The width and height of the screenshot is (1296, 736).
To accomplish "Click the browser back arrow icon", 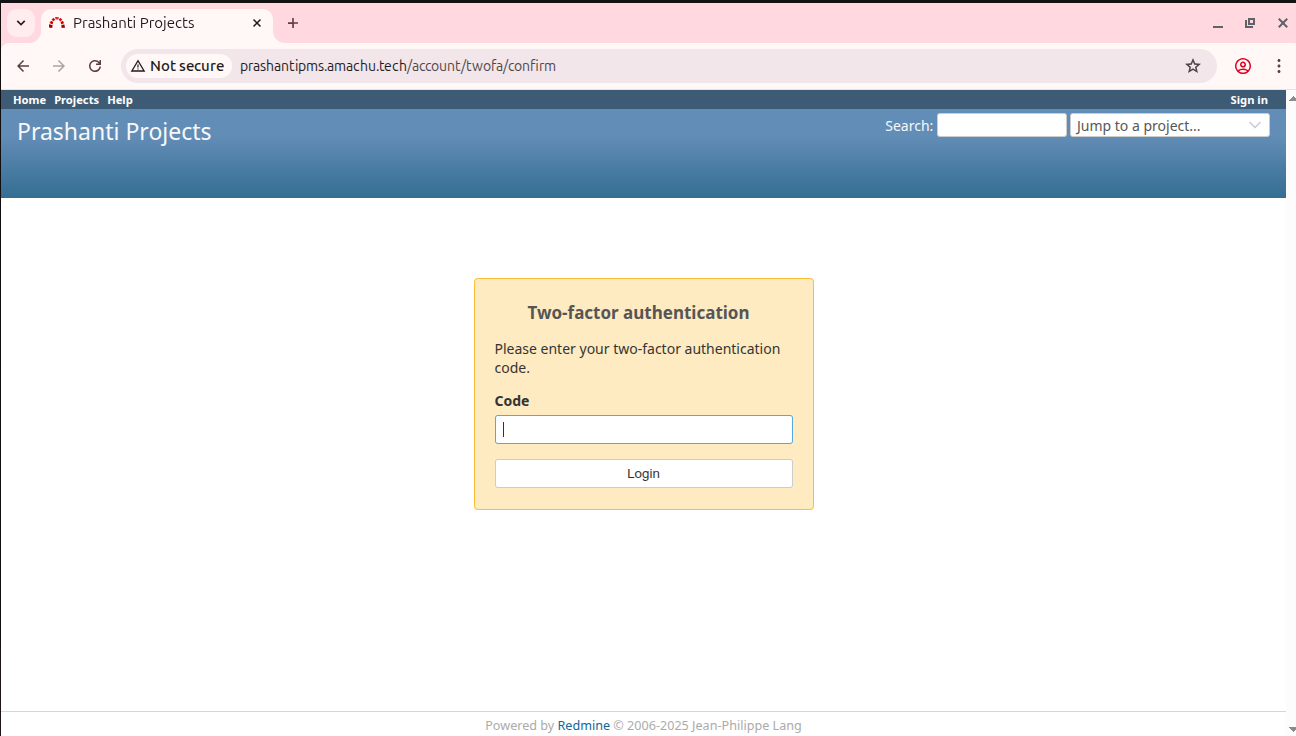I will (24, 66).
